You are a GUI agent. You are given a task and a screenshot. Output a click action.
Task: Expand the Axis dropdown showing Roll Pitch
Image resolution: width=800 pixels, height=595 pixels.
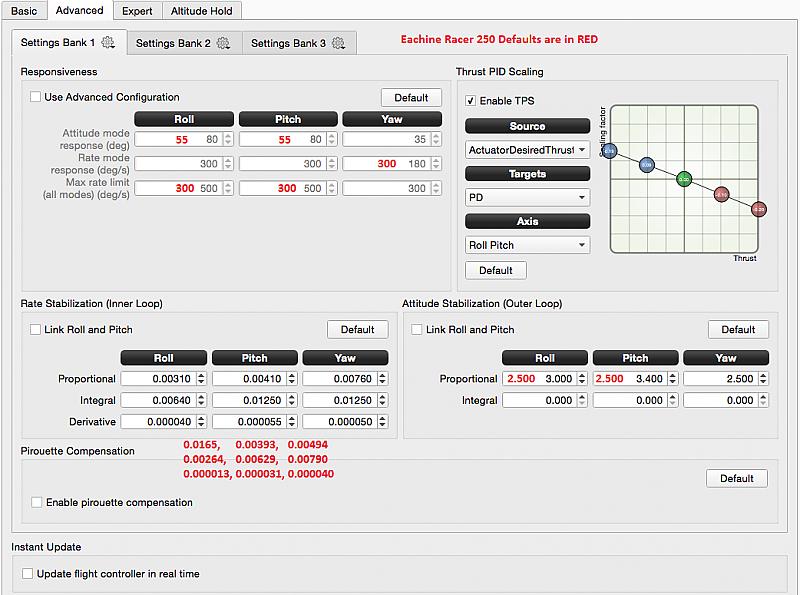click(x=527, y=245)
